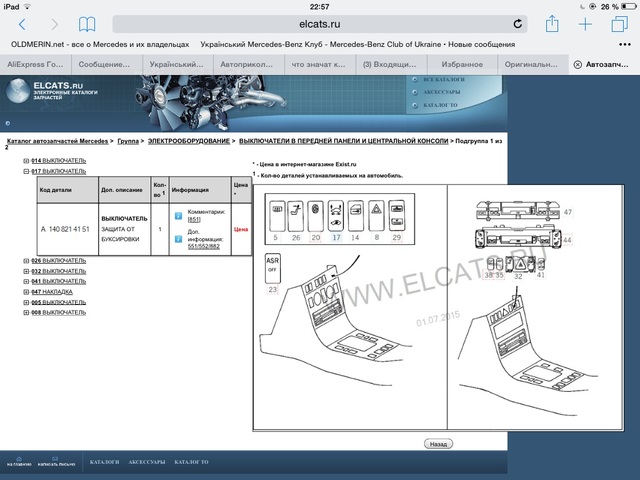Go to ЭЛЕКТРООБОРУДОВАНИЕ breadcrumb

(189, 141)
